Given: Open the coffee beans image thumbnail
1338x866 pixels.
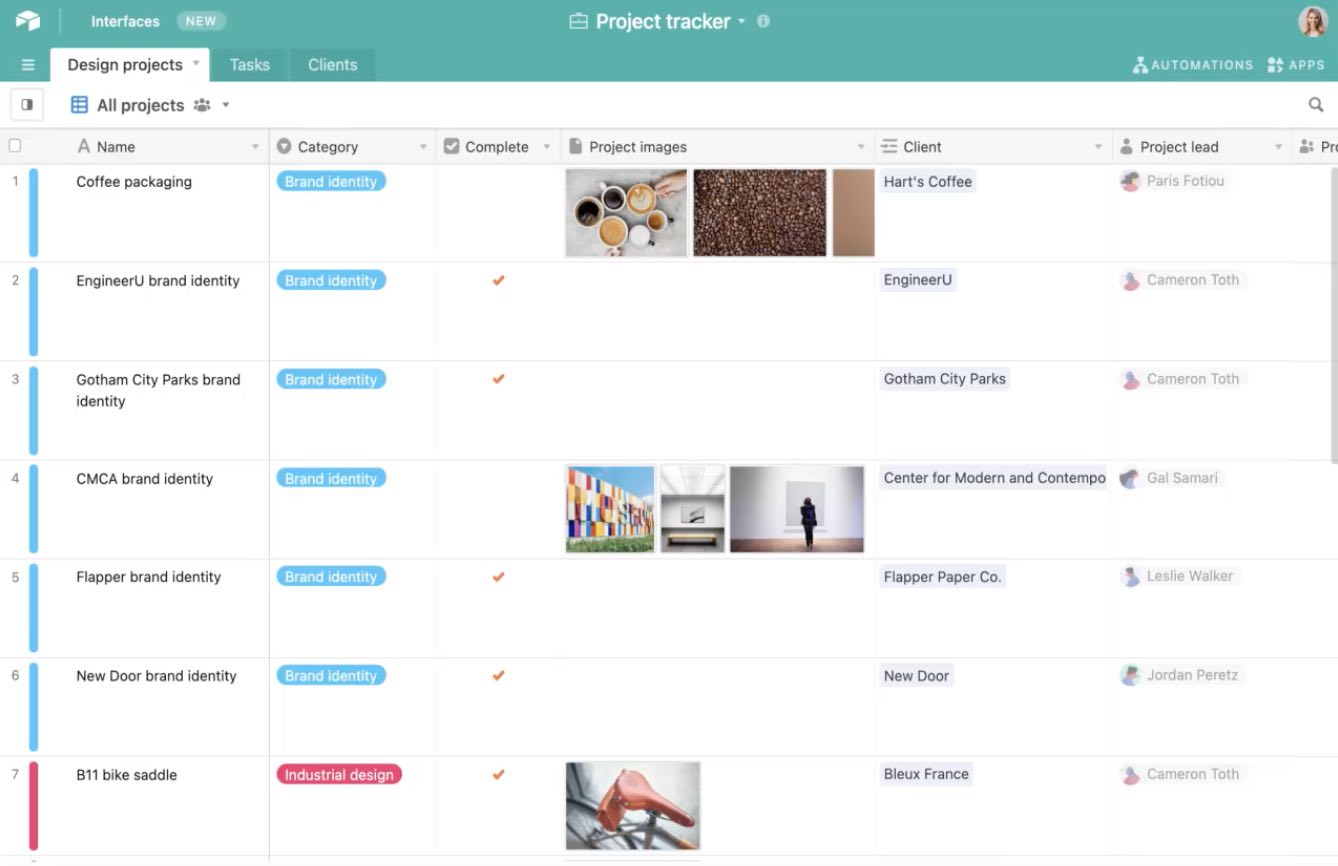Looking at the screenshot, I should [x=760, y=212].
